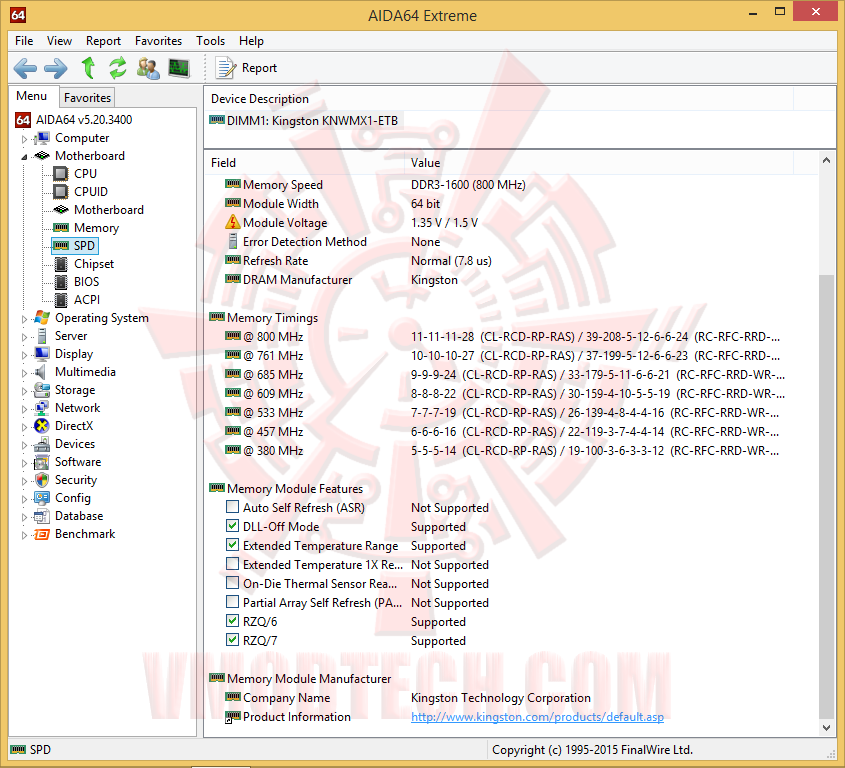Open the ACPI tree item
This screenshot has height=768, width=845.
point(87,300)
